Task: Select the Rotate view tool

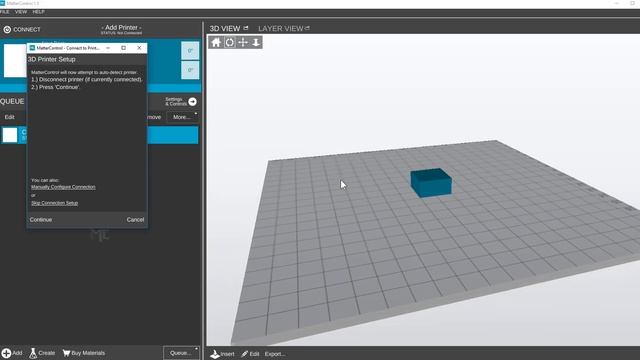Action: click(x=229, y=42)
